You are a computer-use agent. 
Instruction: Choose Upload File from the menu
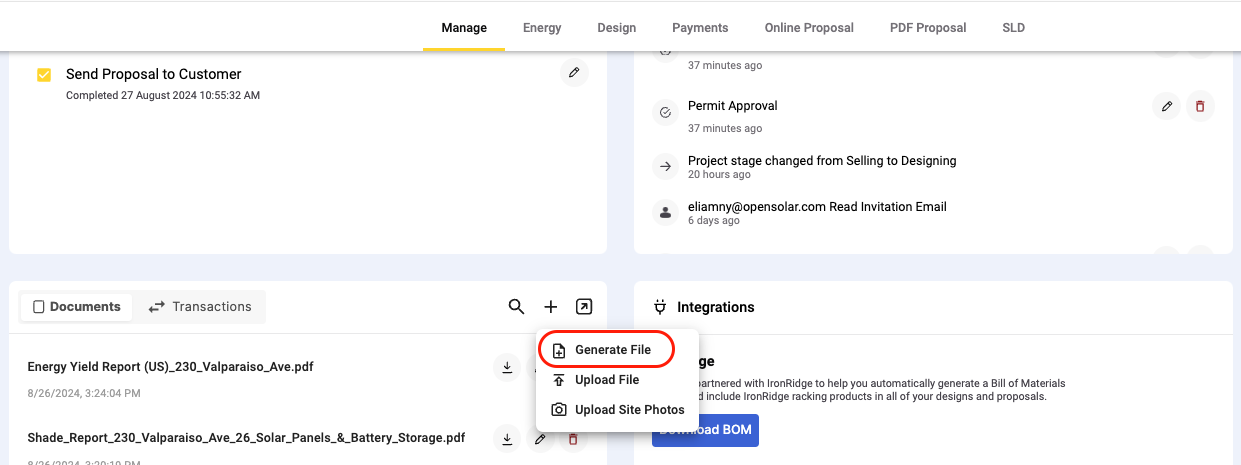click(x=606, y=380)
